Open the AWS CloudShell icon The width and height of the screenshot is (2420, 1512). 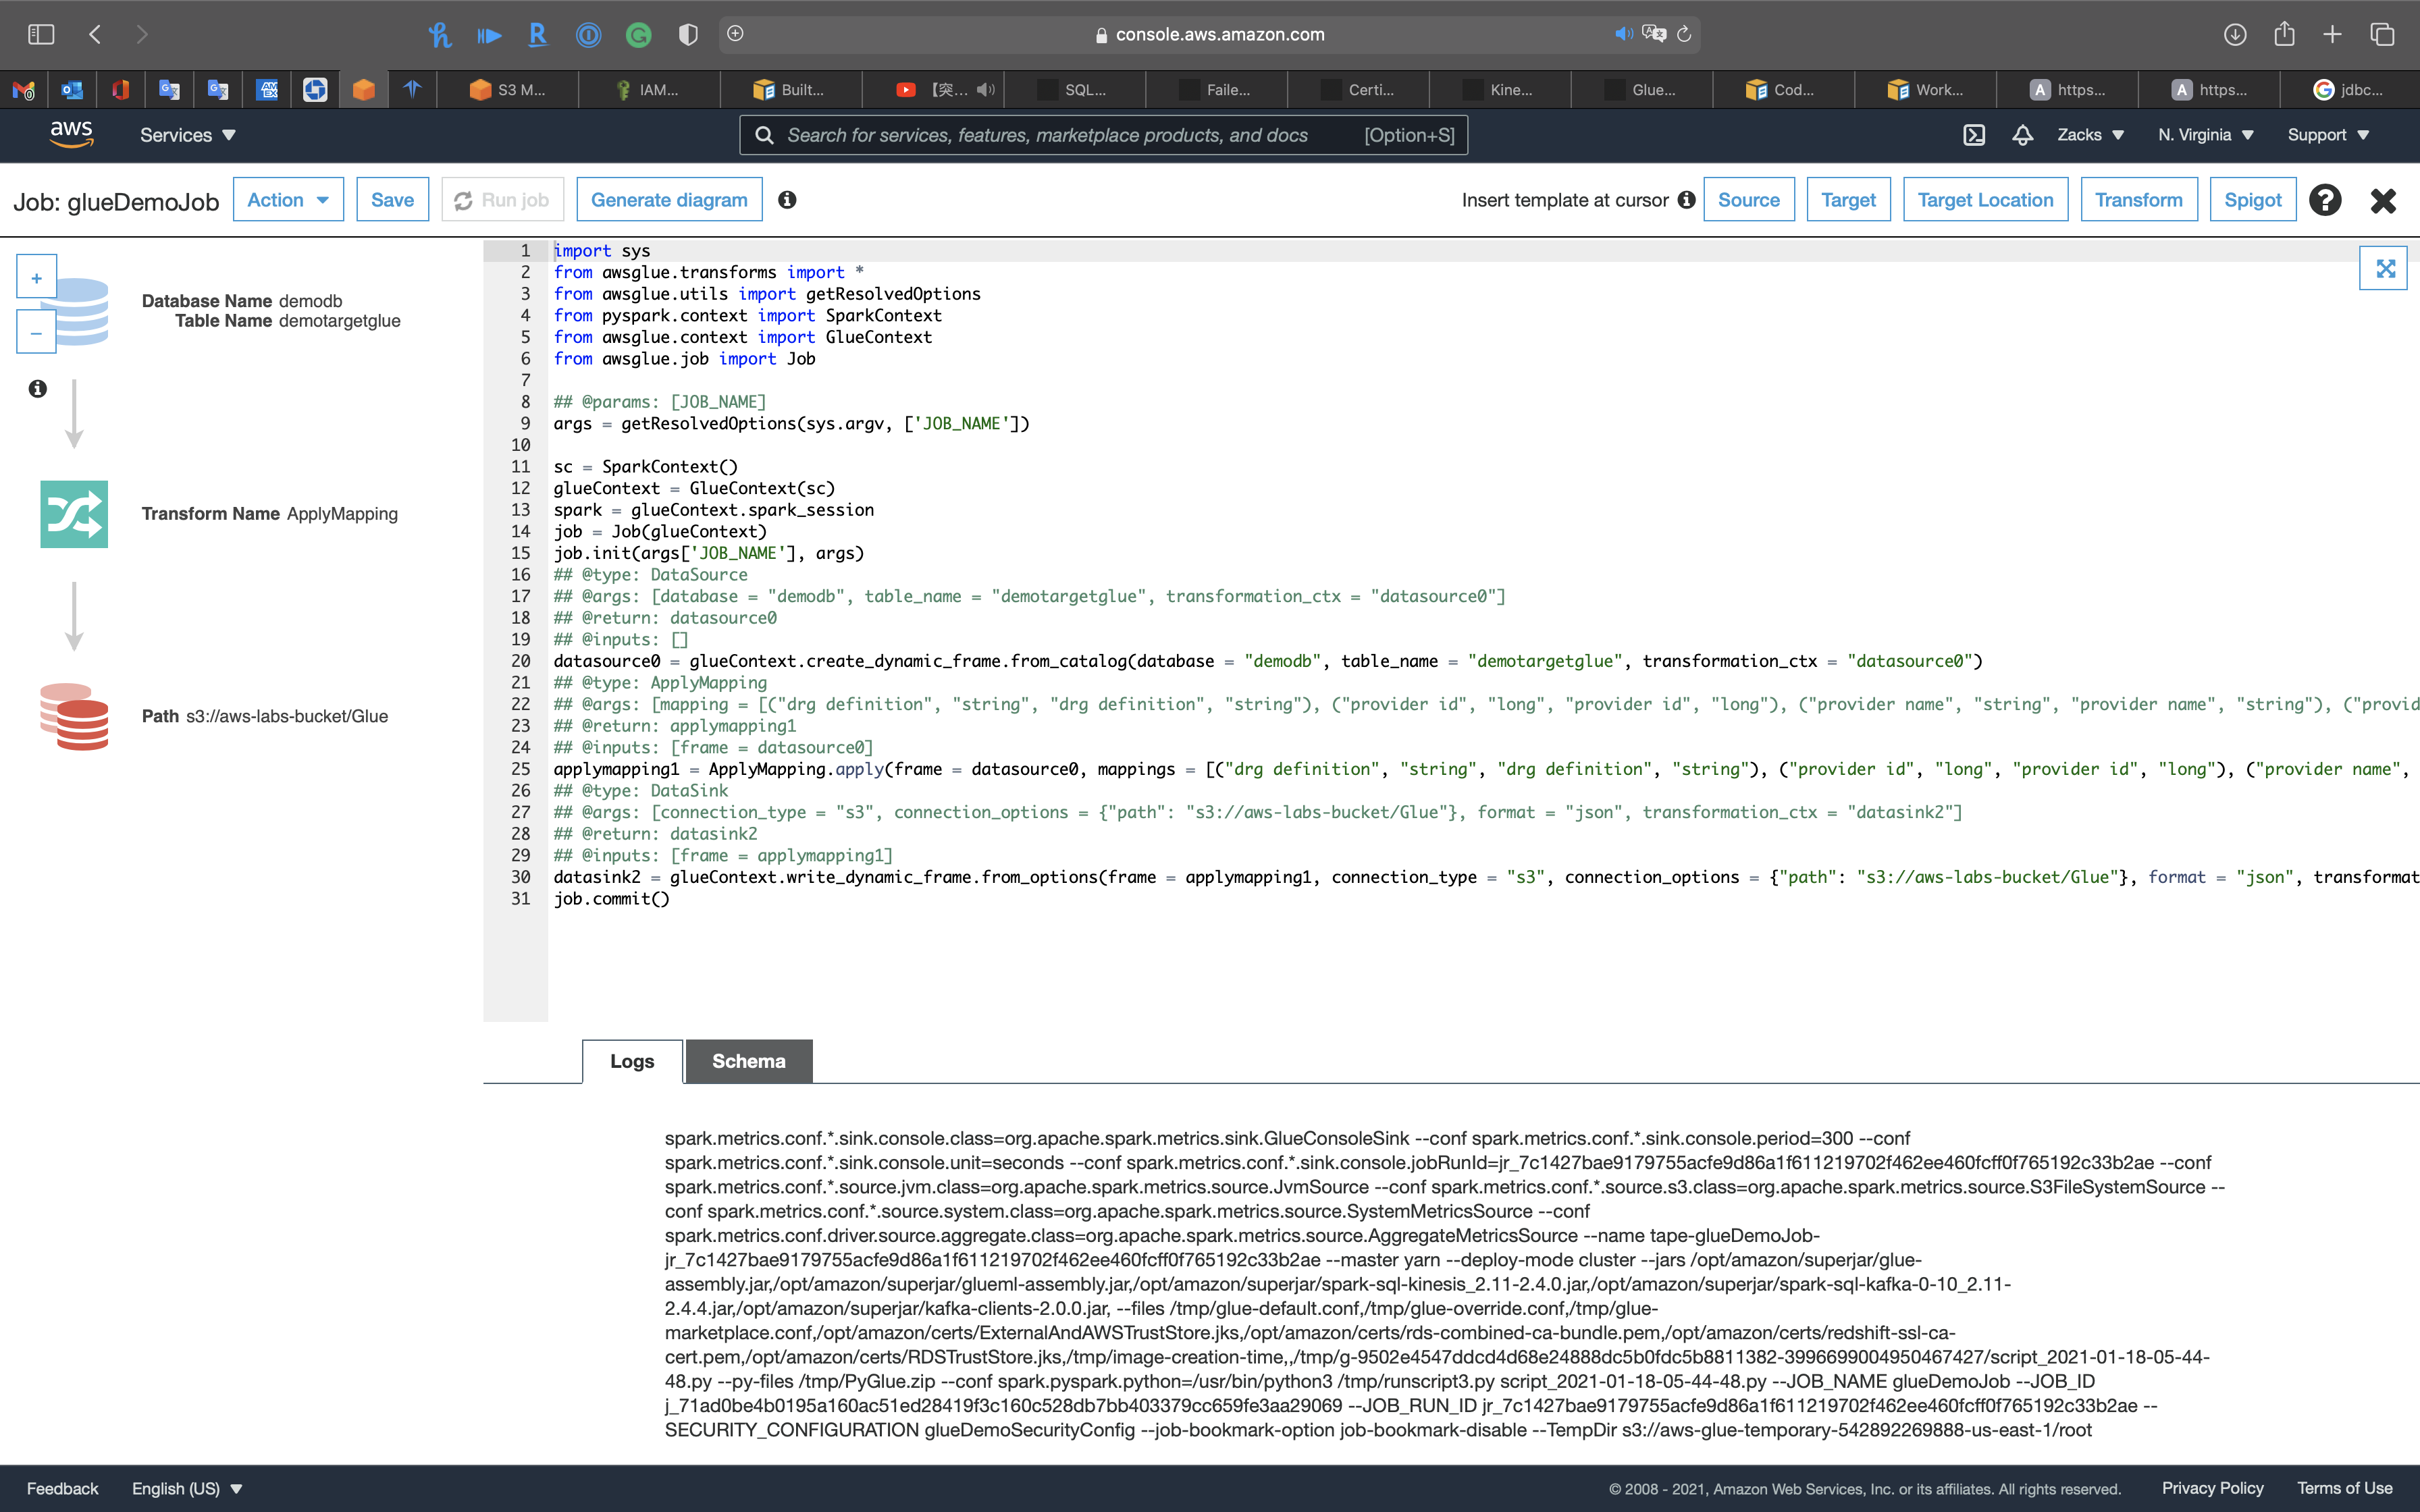(1974, 135)
